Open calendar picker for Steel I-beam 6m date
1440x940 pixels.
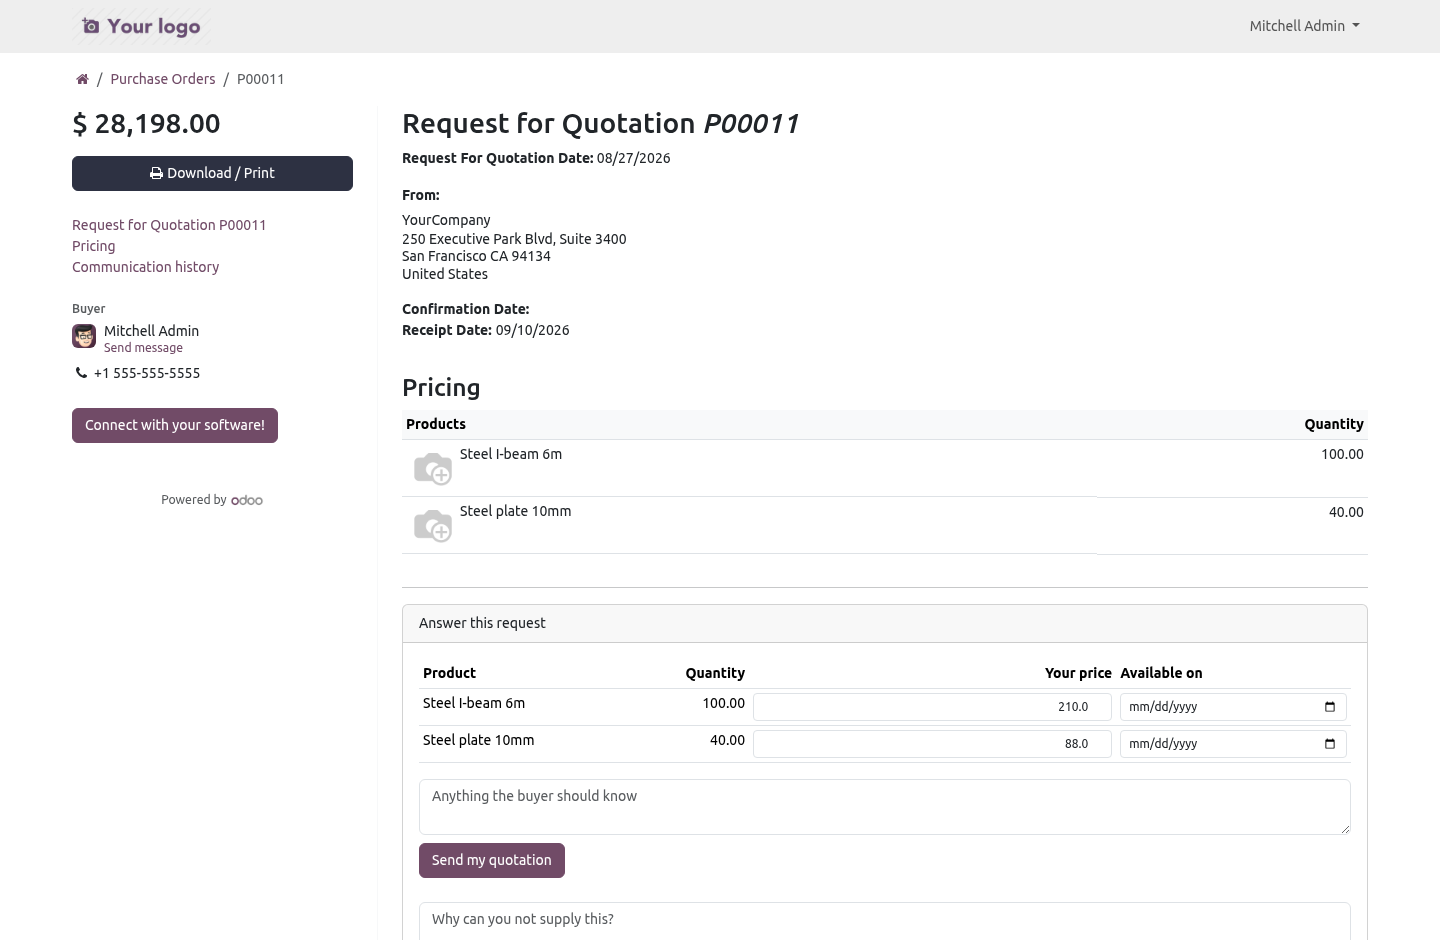click(1330, 707)
